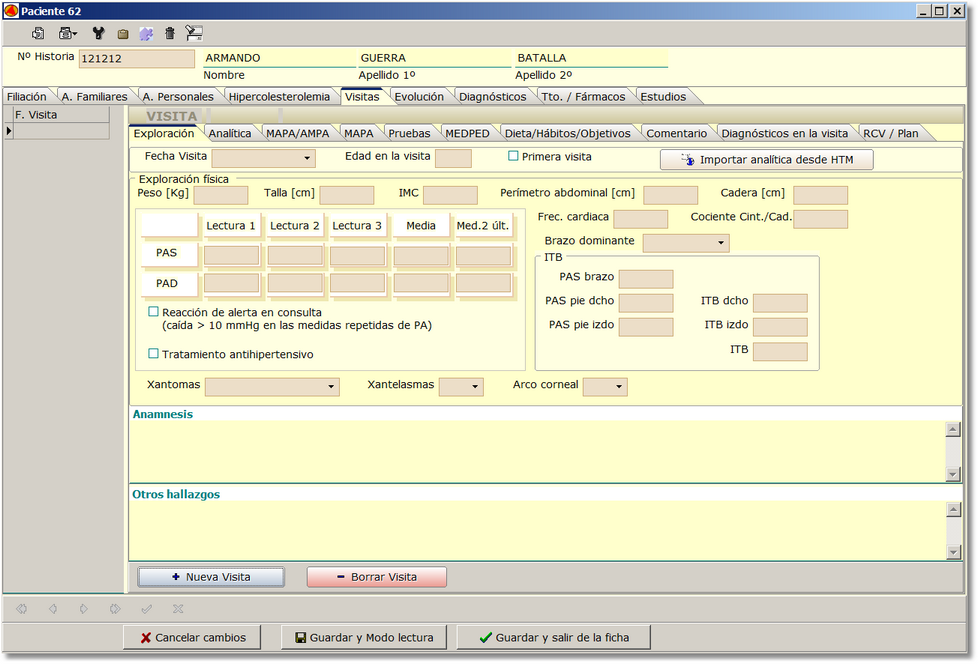This screenshot has width=978, height=664.
Task: Open the Dieta/Hábitos/Objetivos subtab
Action: click(x=568, y=133)
